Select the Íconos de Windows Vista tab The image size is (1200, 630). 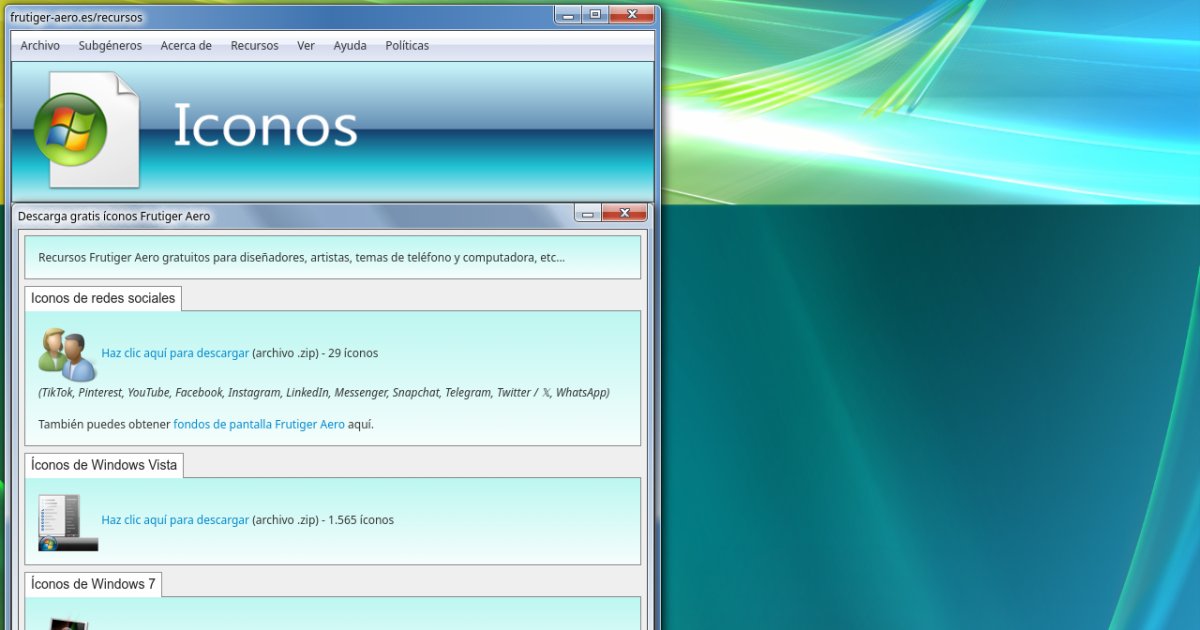tap(104, 465)
